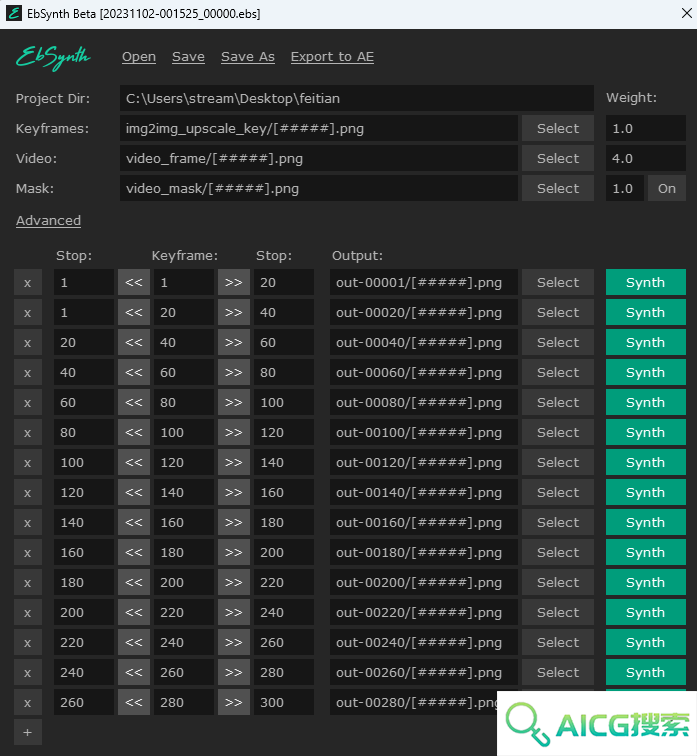Edit output path out-00180/[#####].png
The width and height of the screenshot is (697, 756).
click(424, 553)
